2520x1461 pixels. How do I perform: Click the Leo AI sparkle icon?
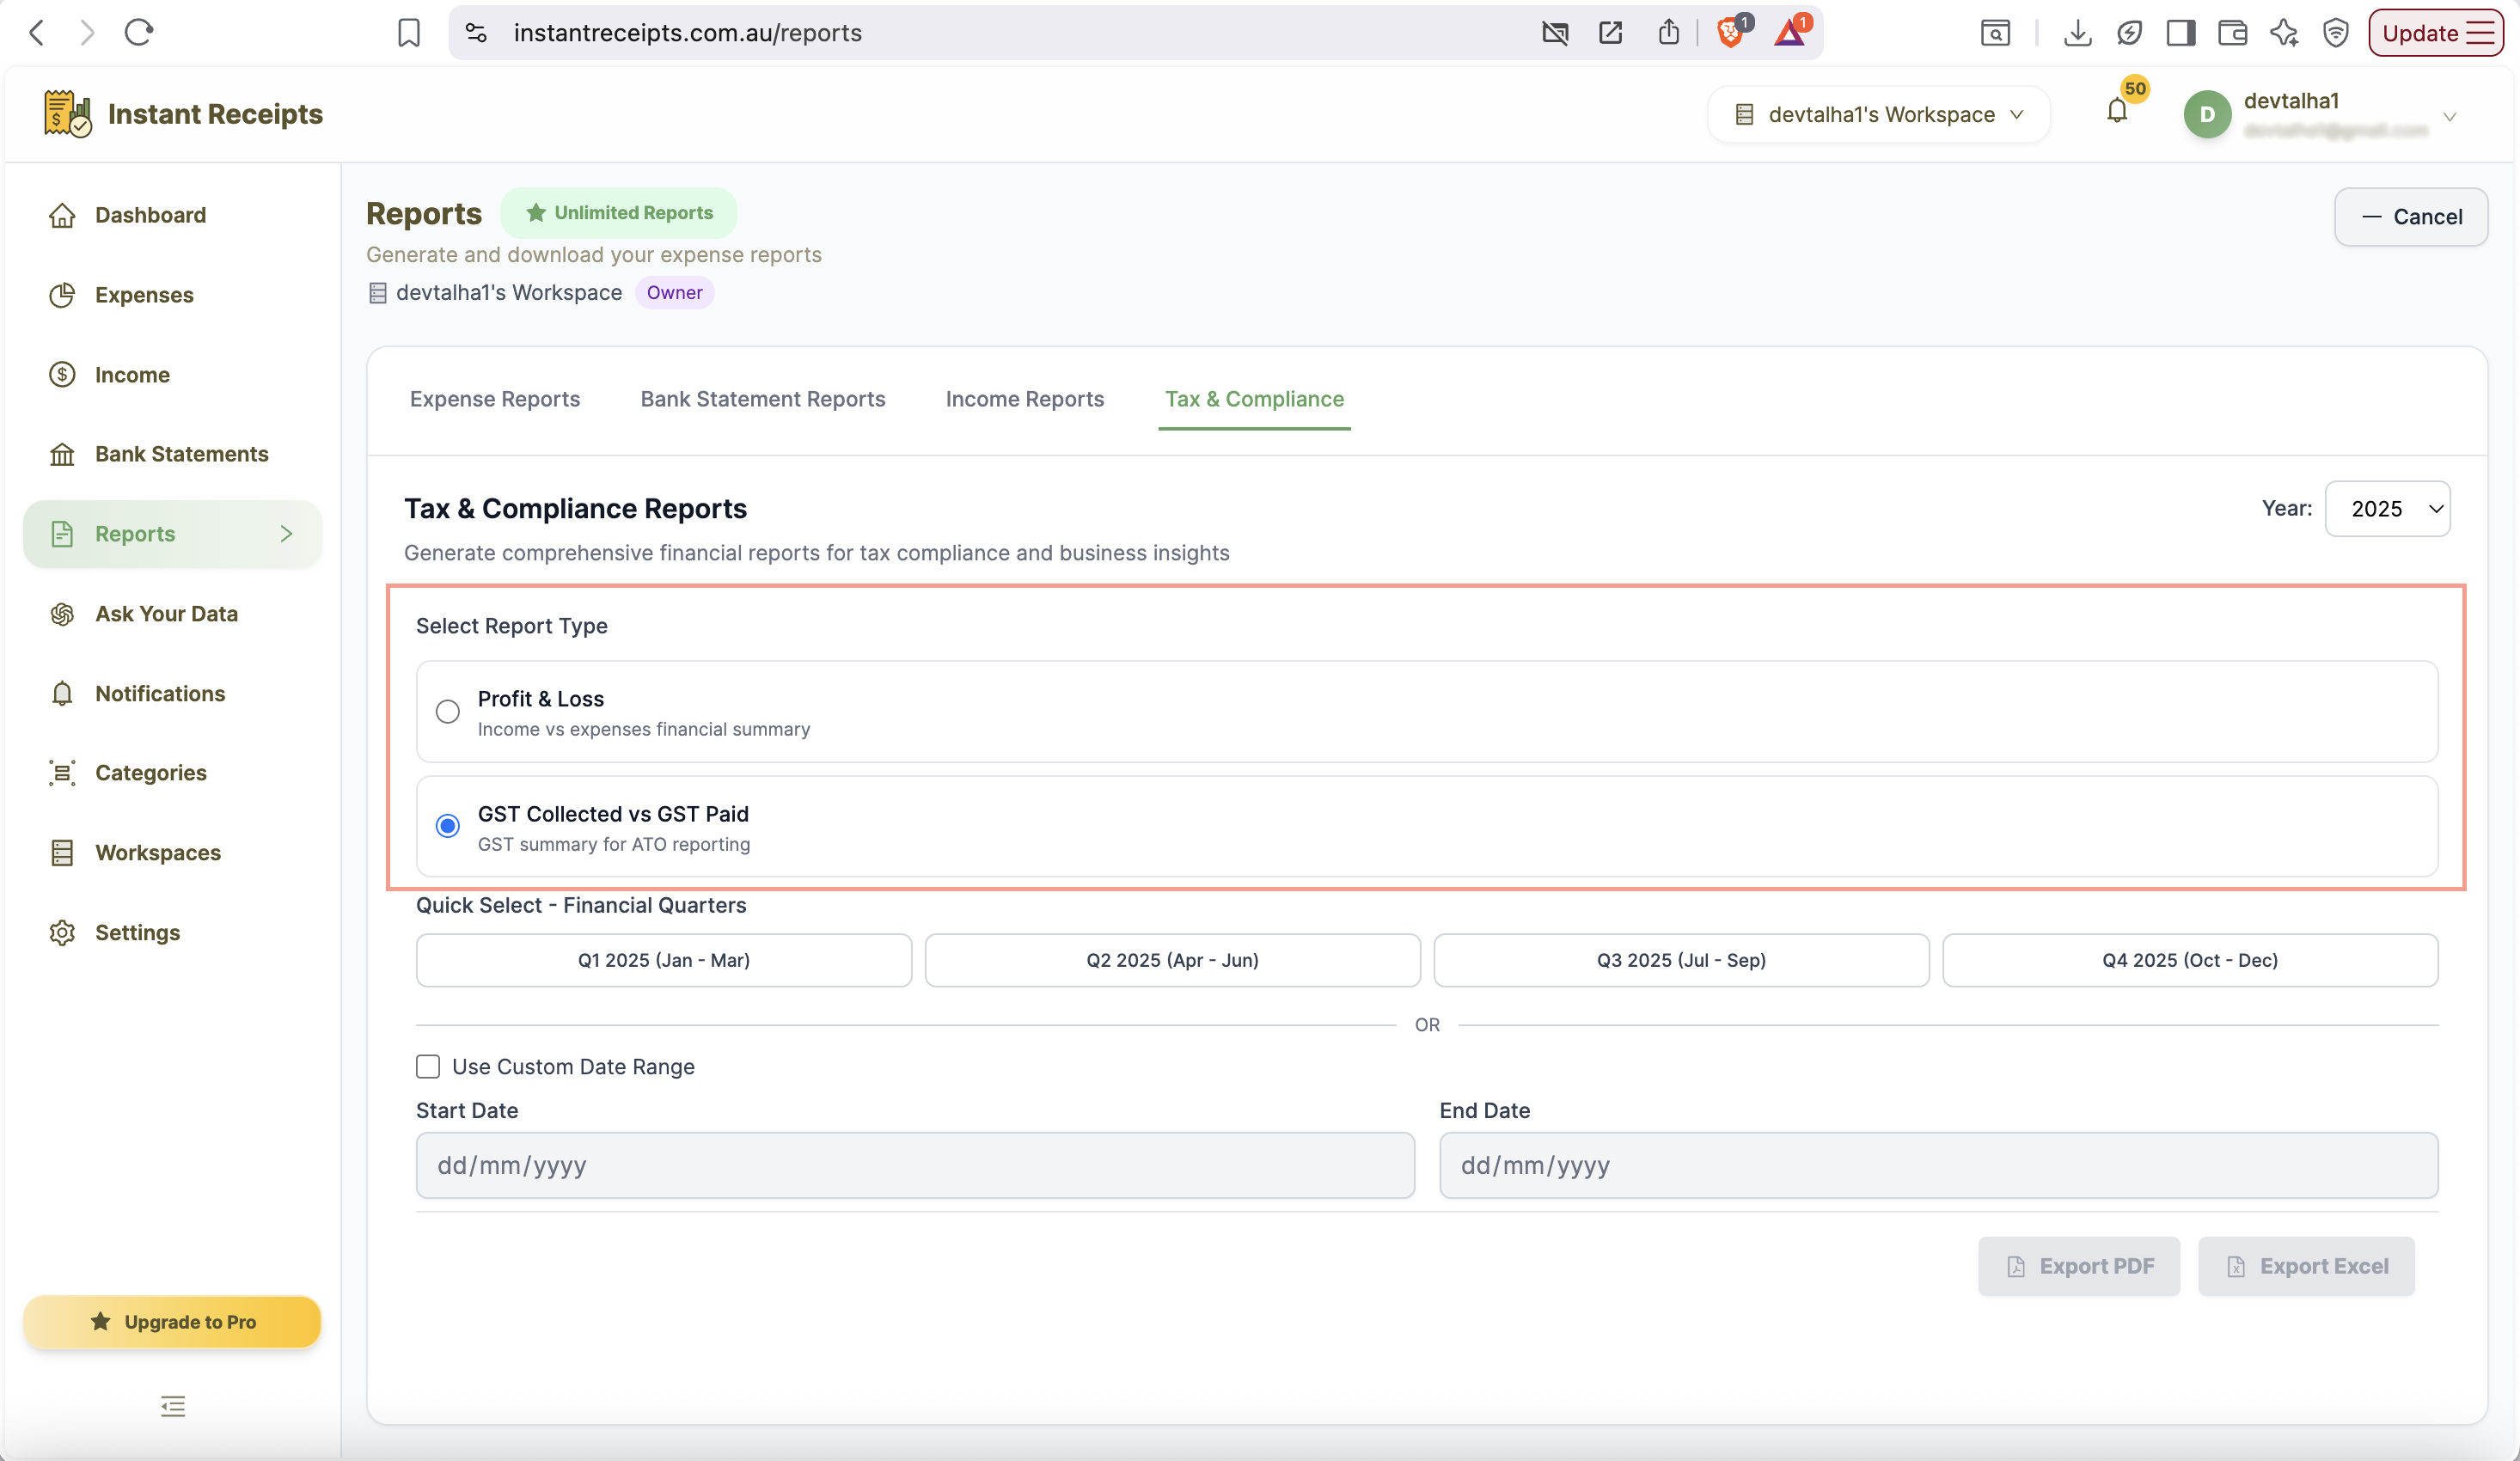(x=2284, y=33)
